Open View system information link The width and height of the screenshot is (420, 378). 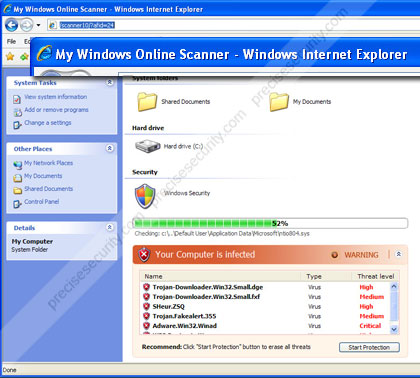pos(56,97)
